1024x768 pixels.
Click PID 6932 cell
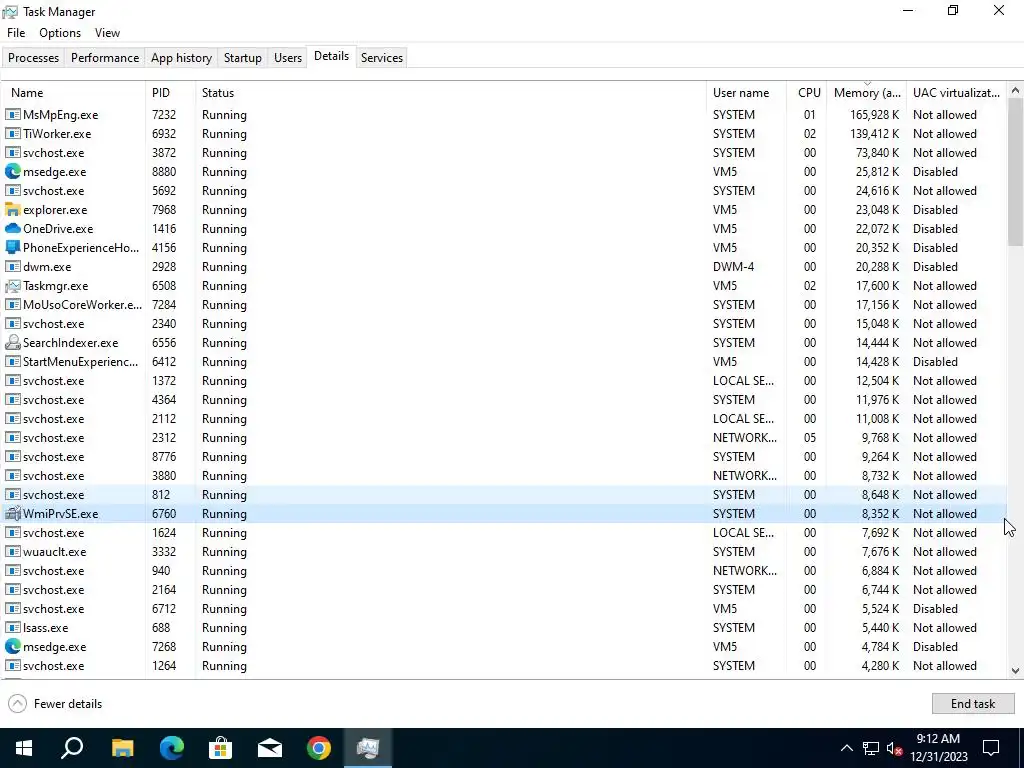tap(164, 134)
